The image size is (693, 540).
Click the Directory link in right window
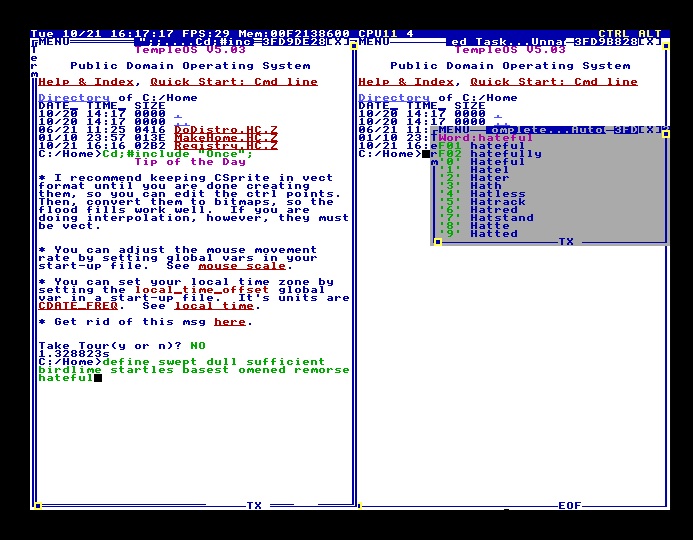pos(394,98)
